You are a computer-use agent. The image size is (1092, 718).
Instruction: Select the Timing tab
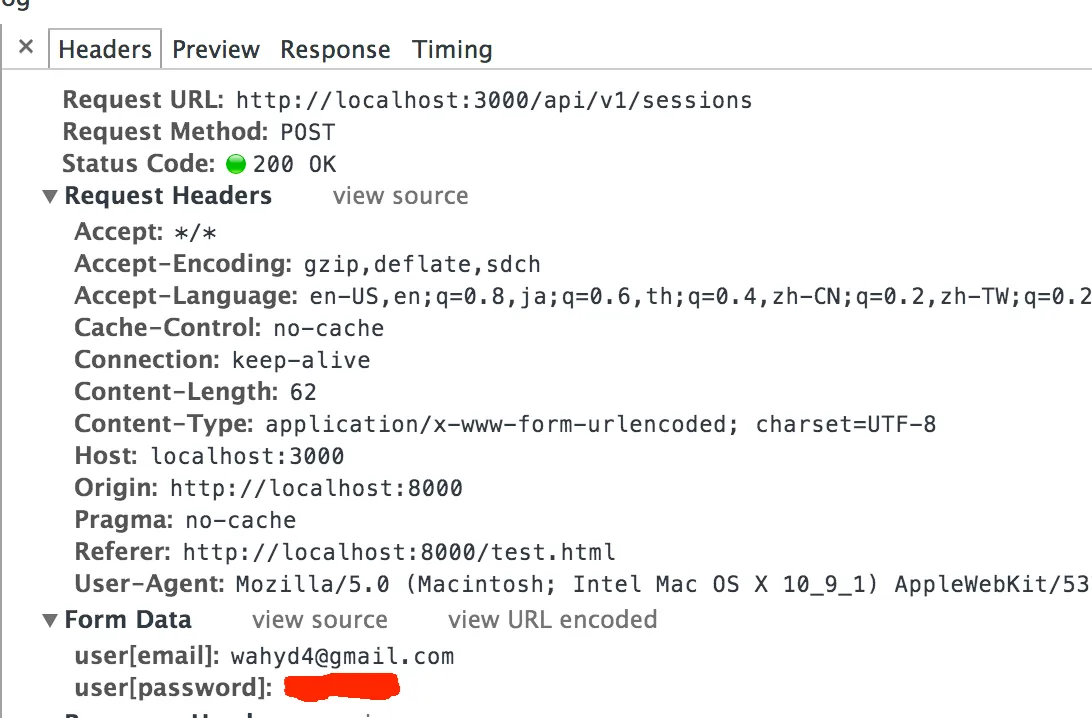pyautogui.click(x=452, y=49)
